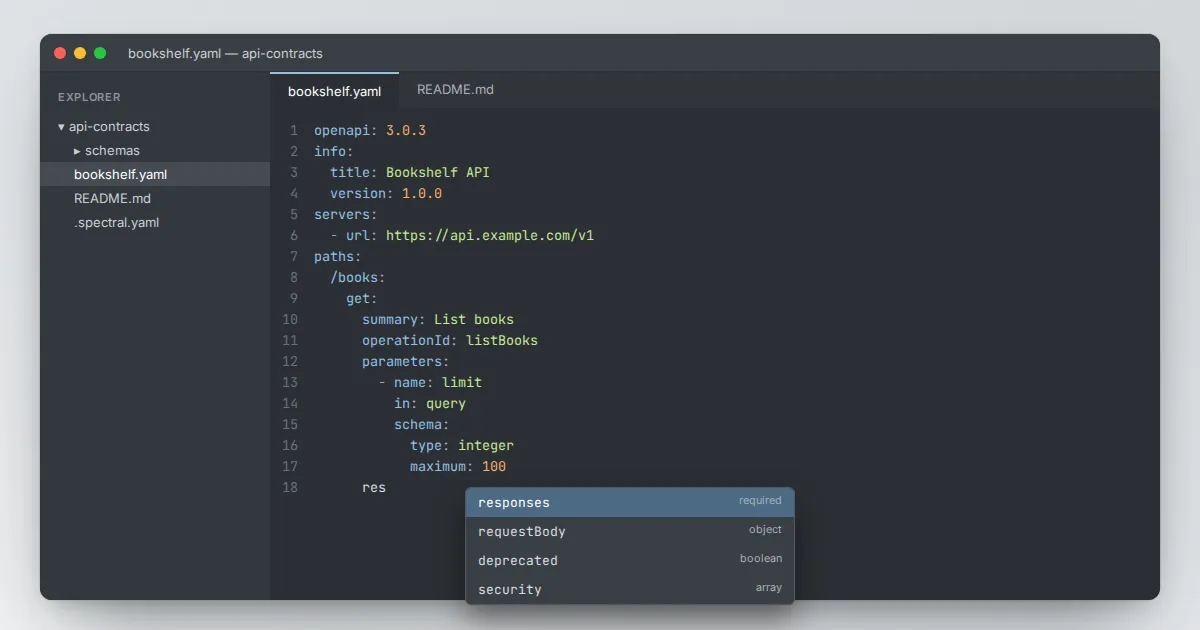The width and height of the screenshot is (1200, 630).
Task: Click the parameters: key
Action: point(406,361)
